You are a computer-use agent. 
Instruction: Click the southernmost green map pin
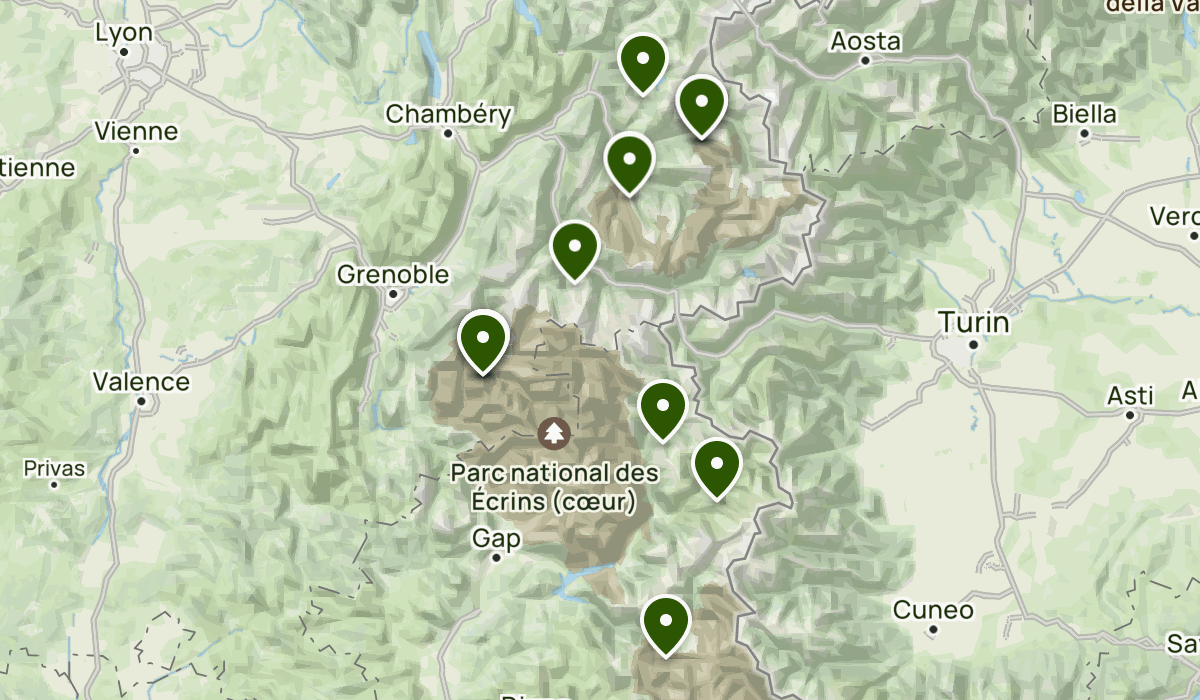point(666,625)
